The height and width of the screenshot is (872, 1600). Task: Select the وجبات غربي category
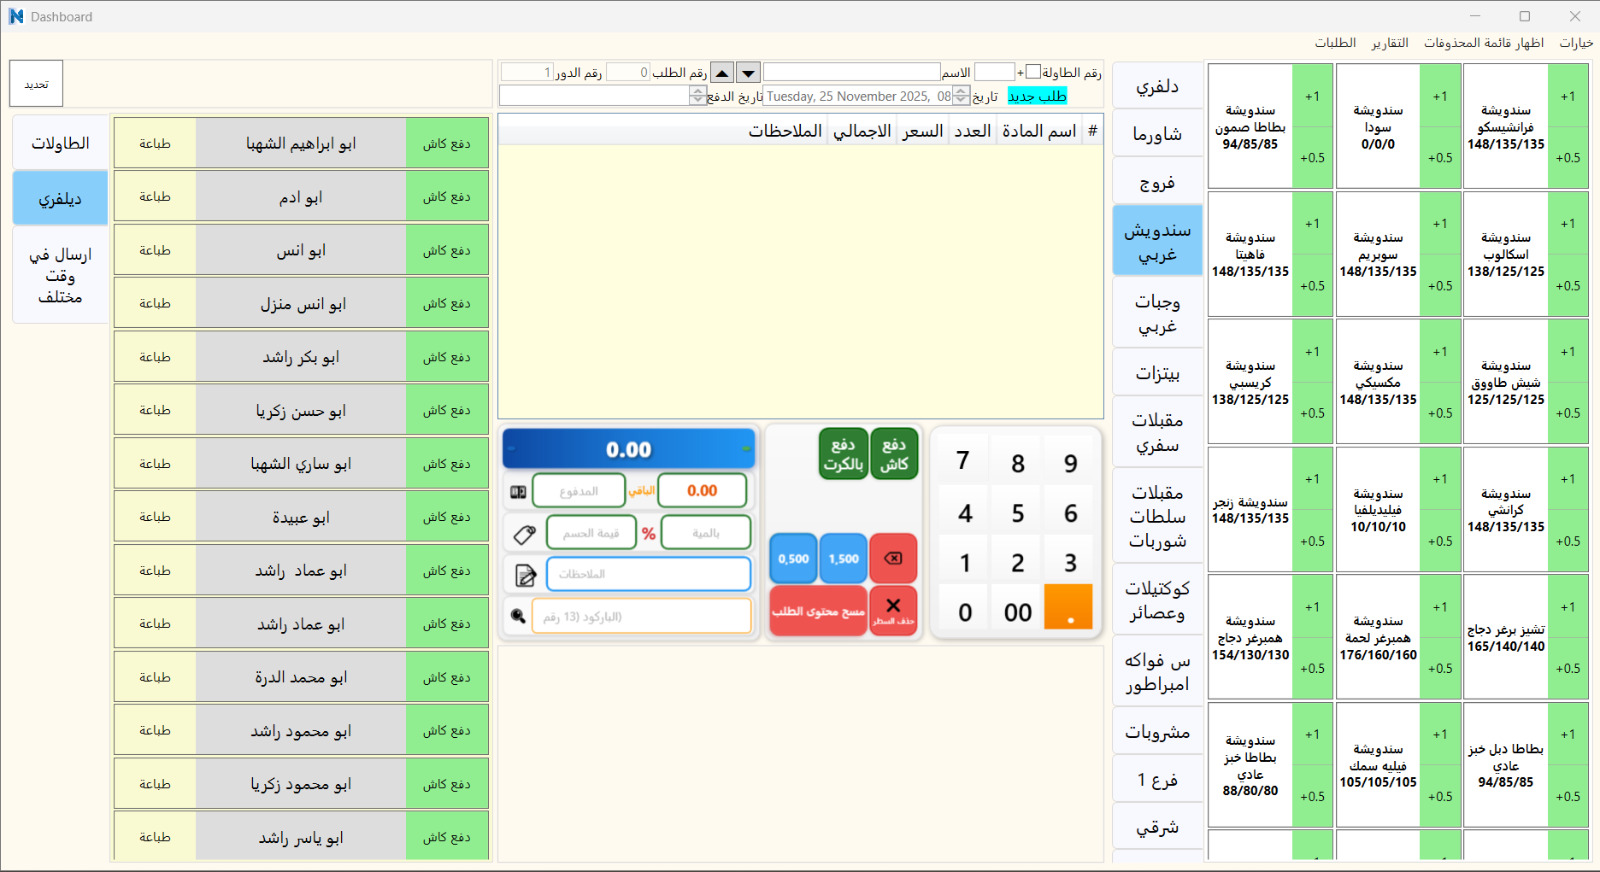pos(1158,313)
